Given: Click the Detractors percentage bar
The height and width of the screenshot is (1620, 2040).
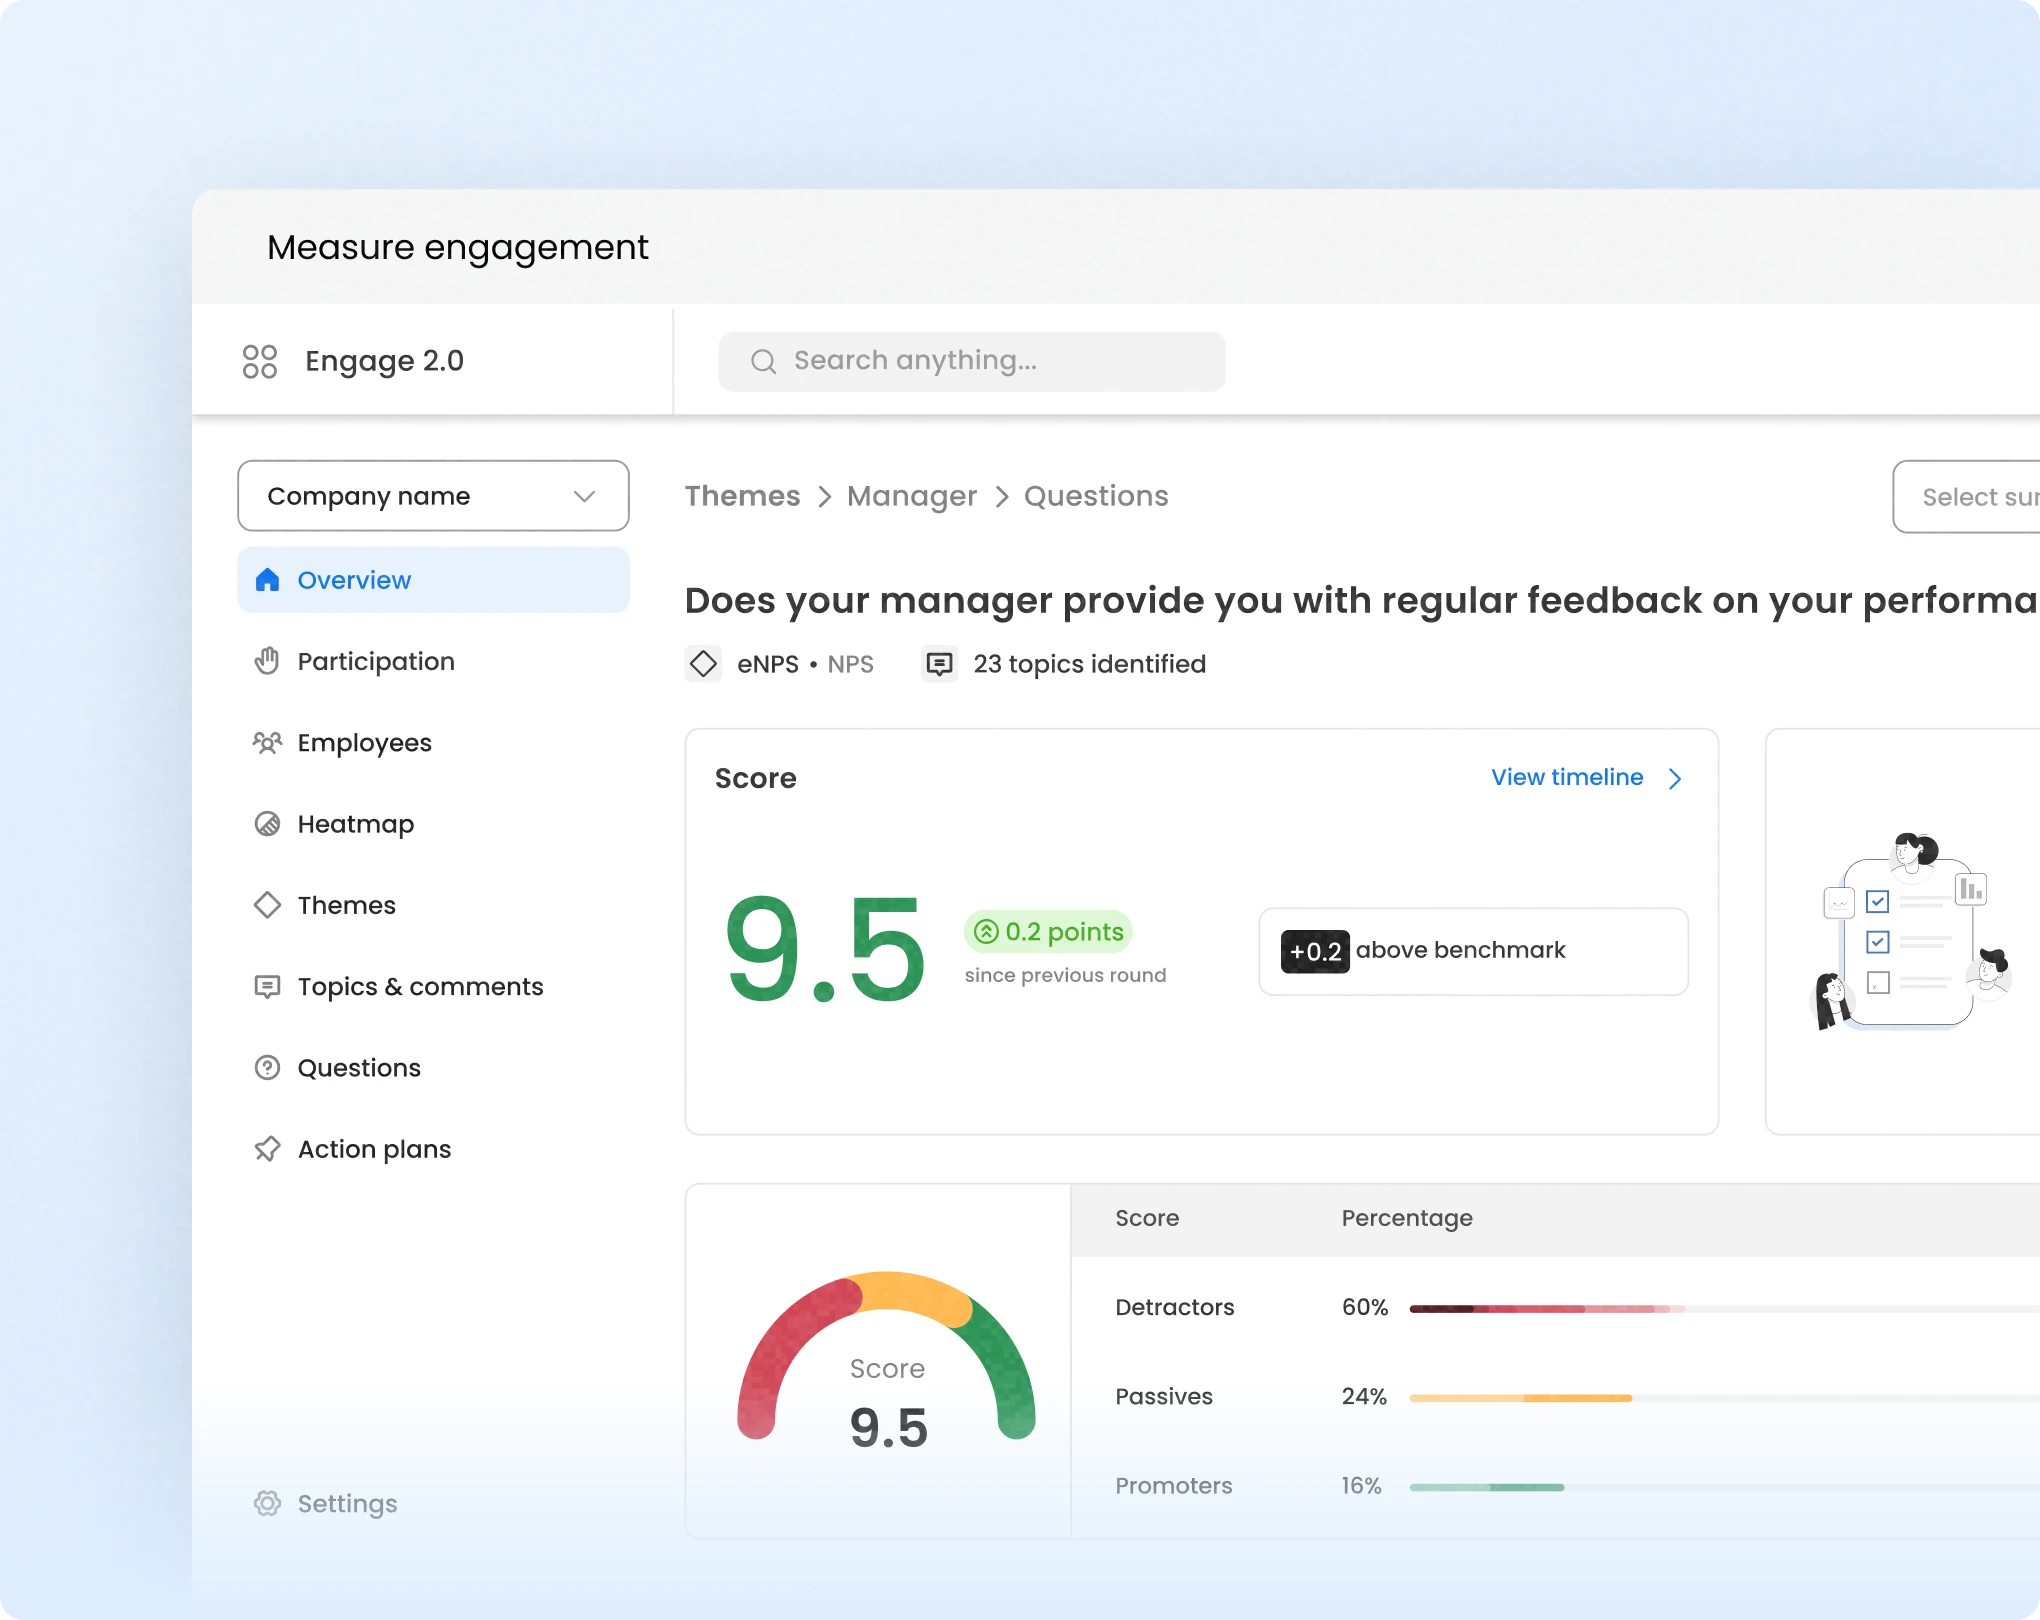Looking at the screenshot, I should 1546,1308.
